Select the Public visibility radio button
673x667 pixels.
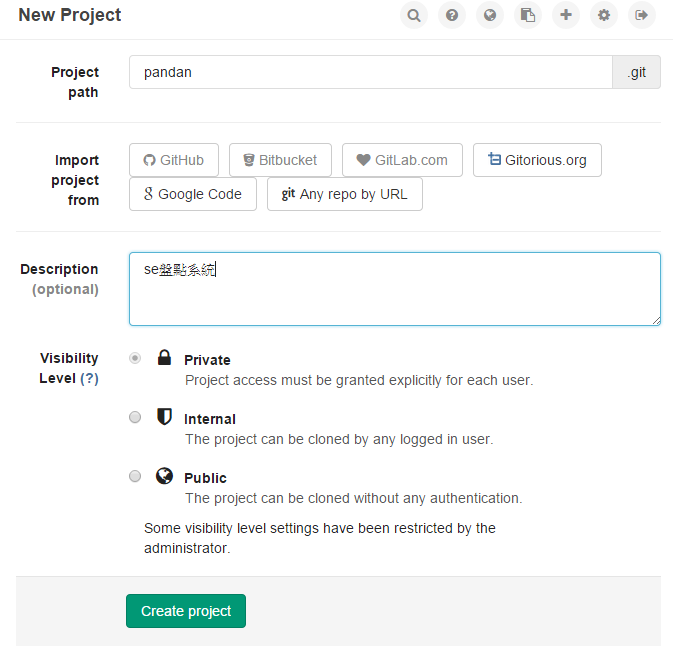[135, 476]
